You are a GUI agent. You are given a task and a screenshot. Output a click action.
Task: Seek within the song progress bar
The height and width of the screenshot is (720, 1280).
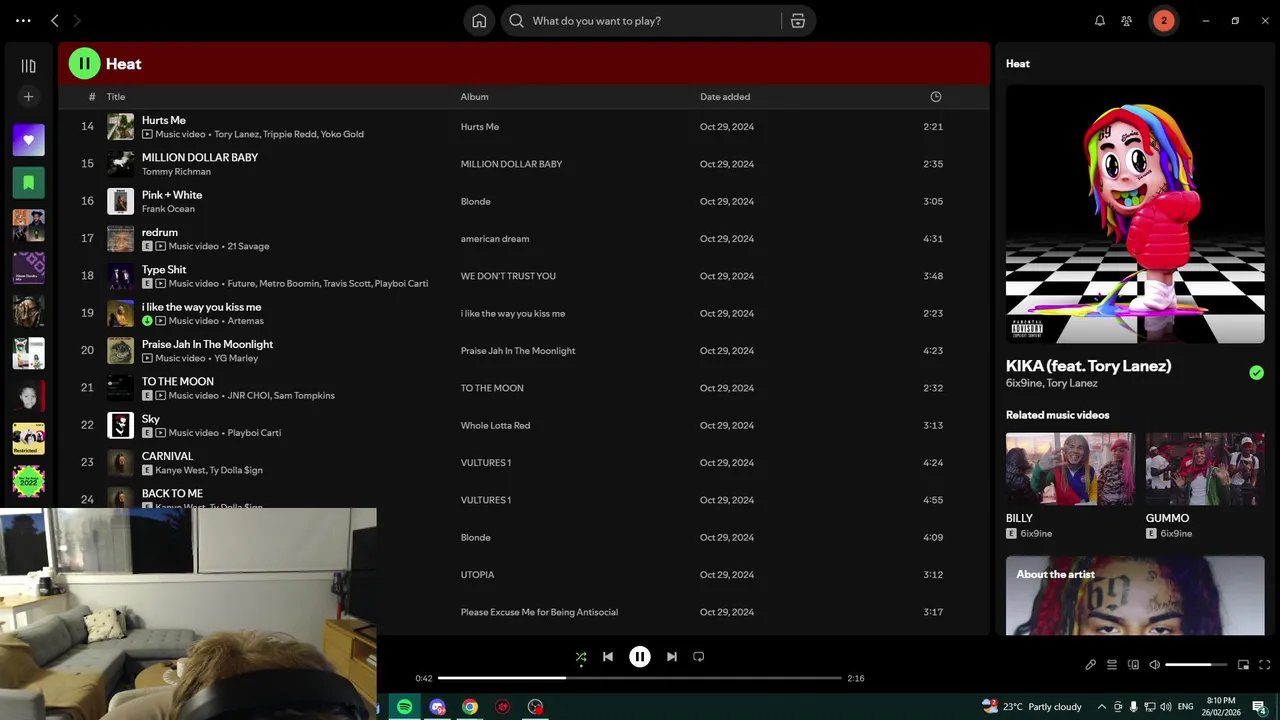[x=640, y=678]
